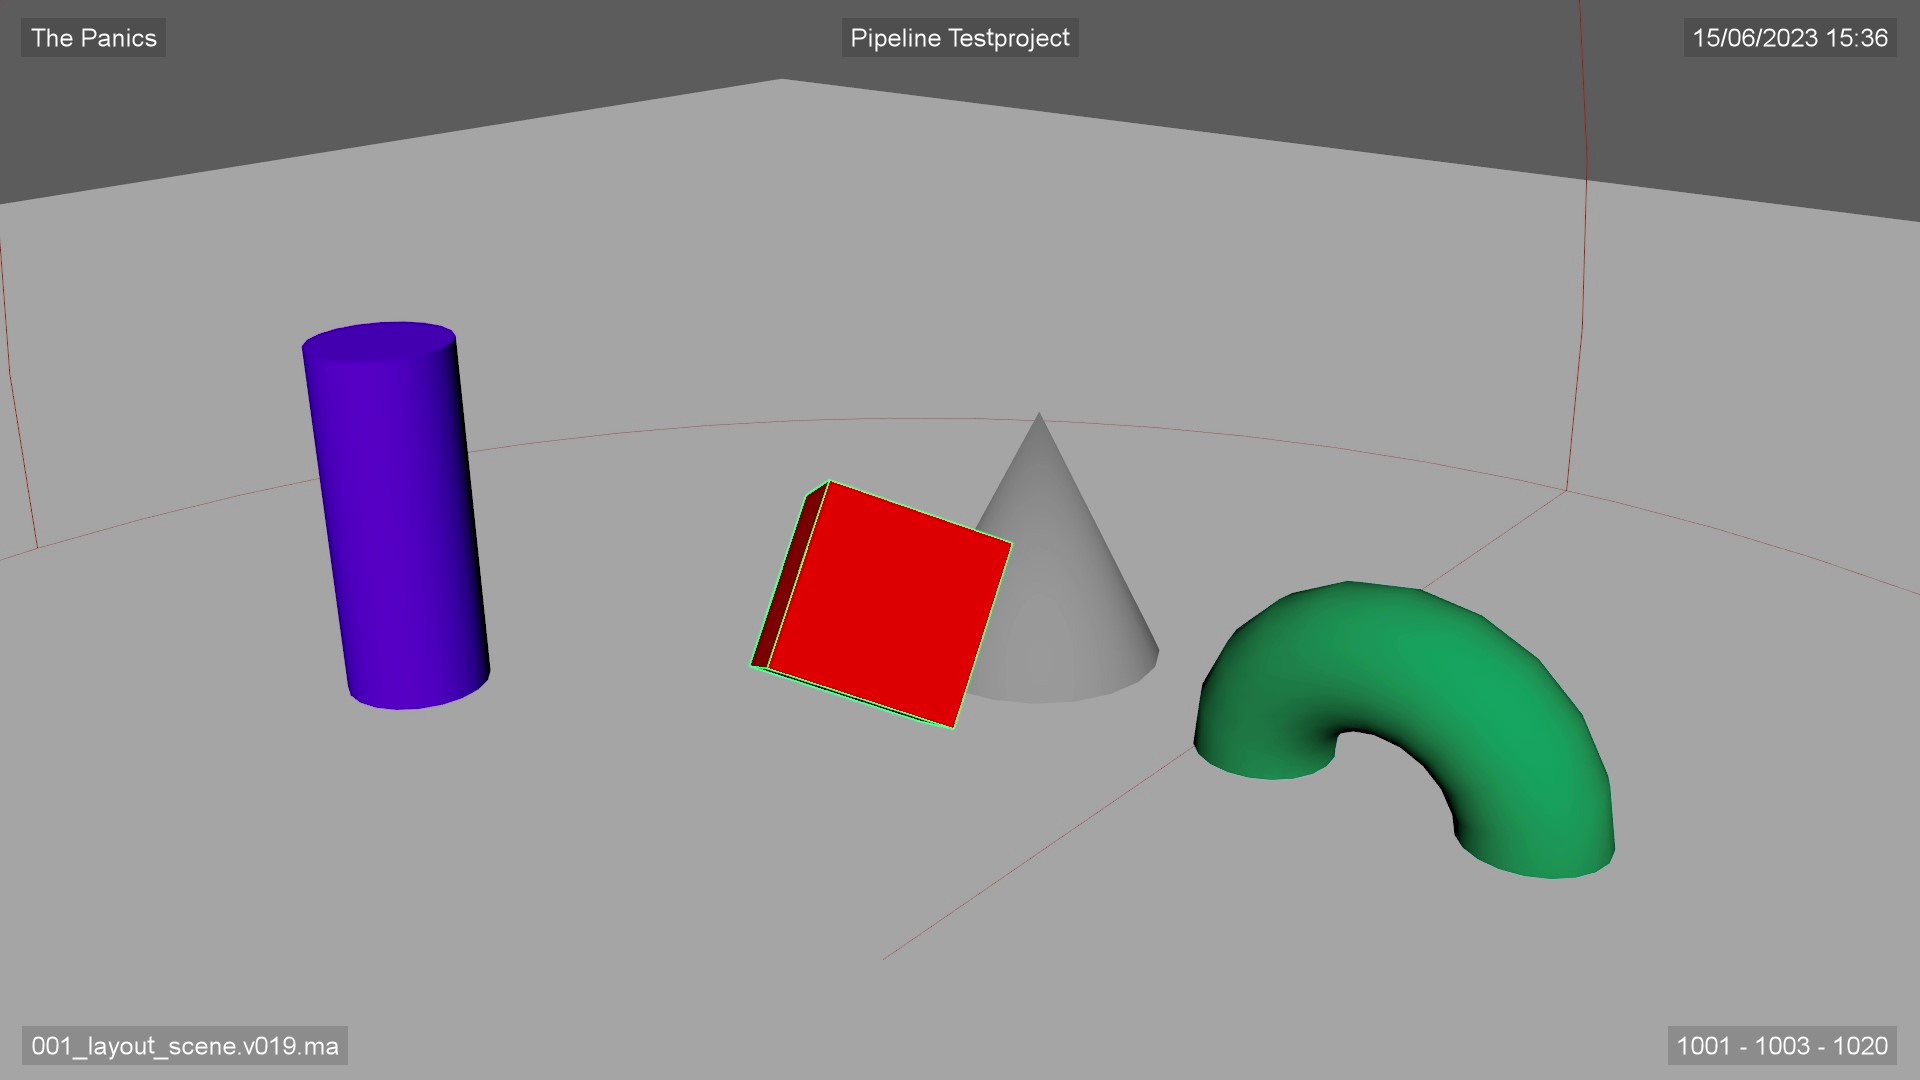Click The Panics studio label
Viewport: 1920px width, 1080px height.
click(93, 38)
